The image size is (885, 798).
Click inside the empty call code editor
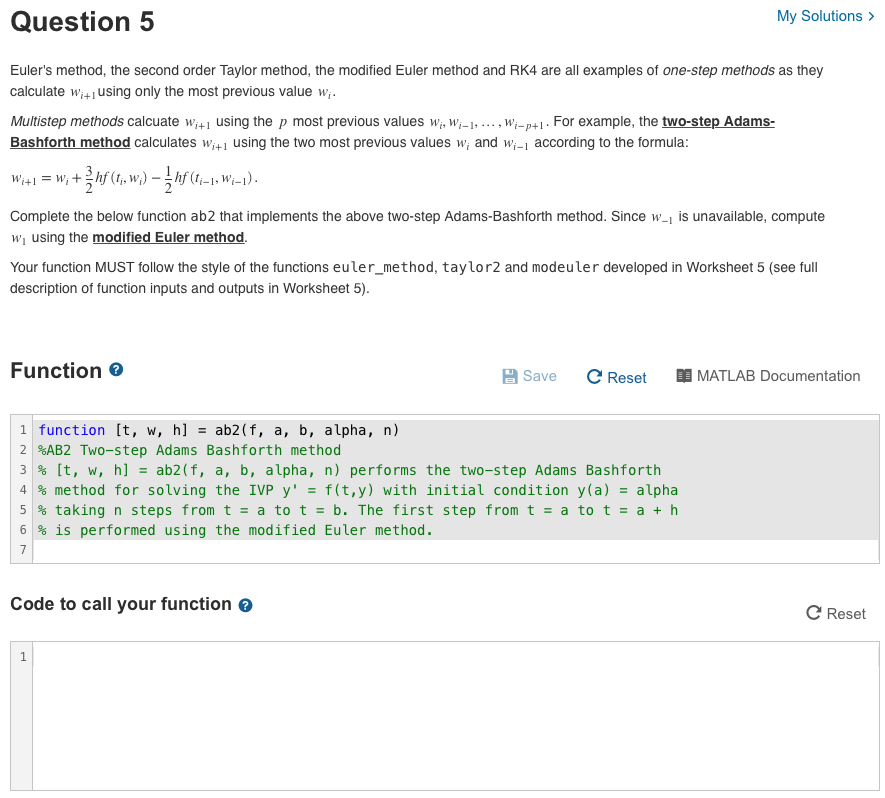[x=400, y=700]
